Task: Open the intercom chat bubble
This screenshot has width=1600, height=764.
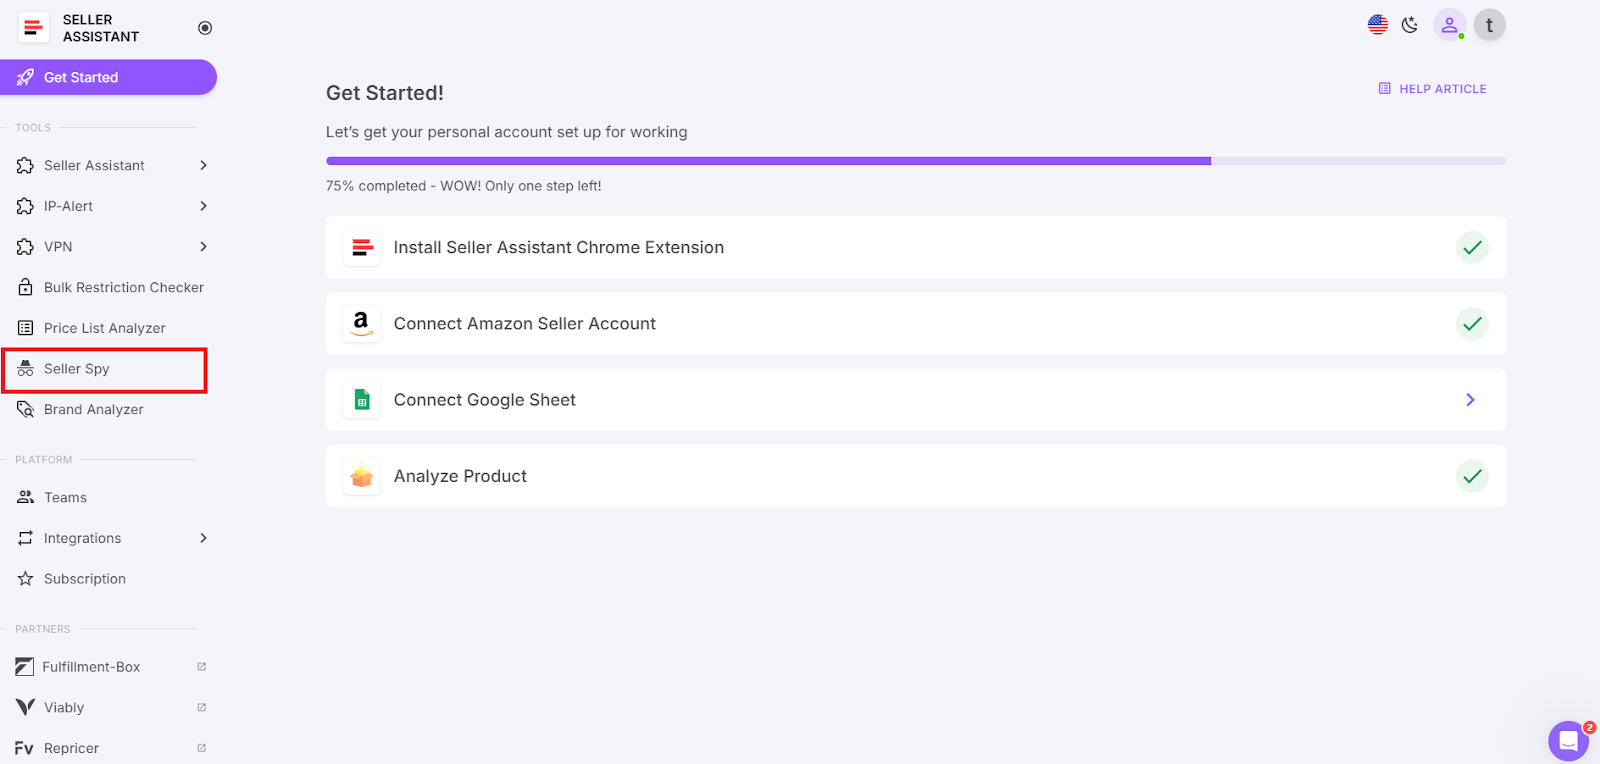Action: (1567, 740)
